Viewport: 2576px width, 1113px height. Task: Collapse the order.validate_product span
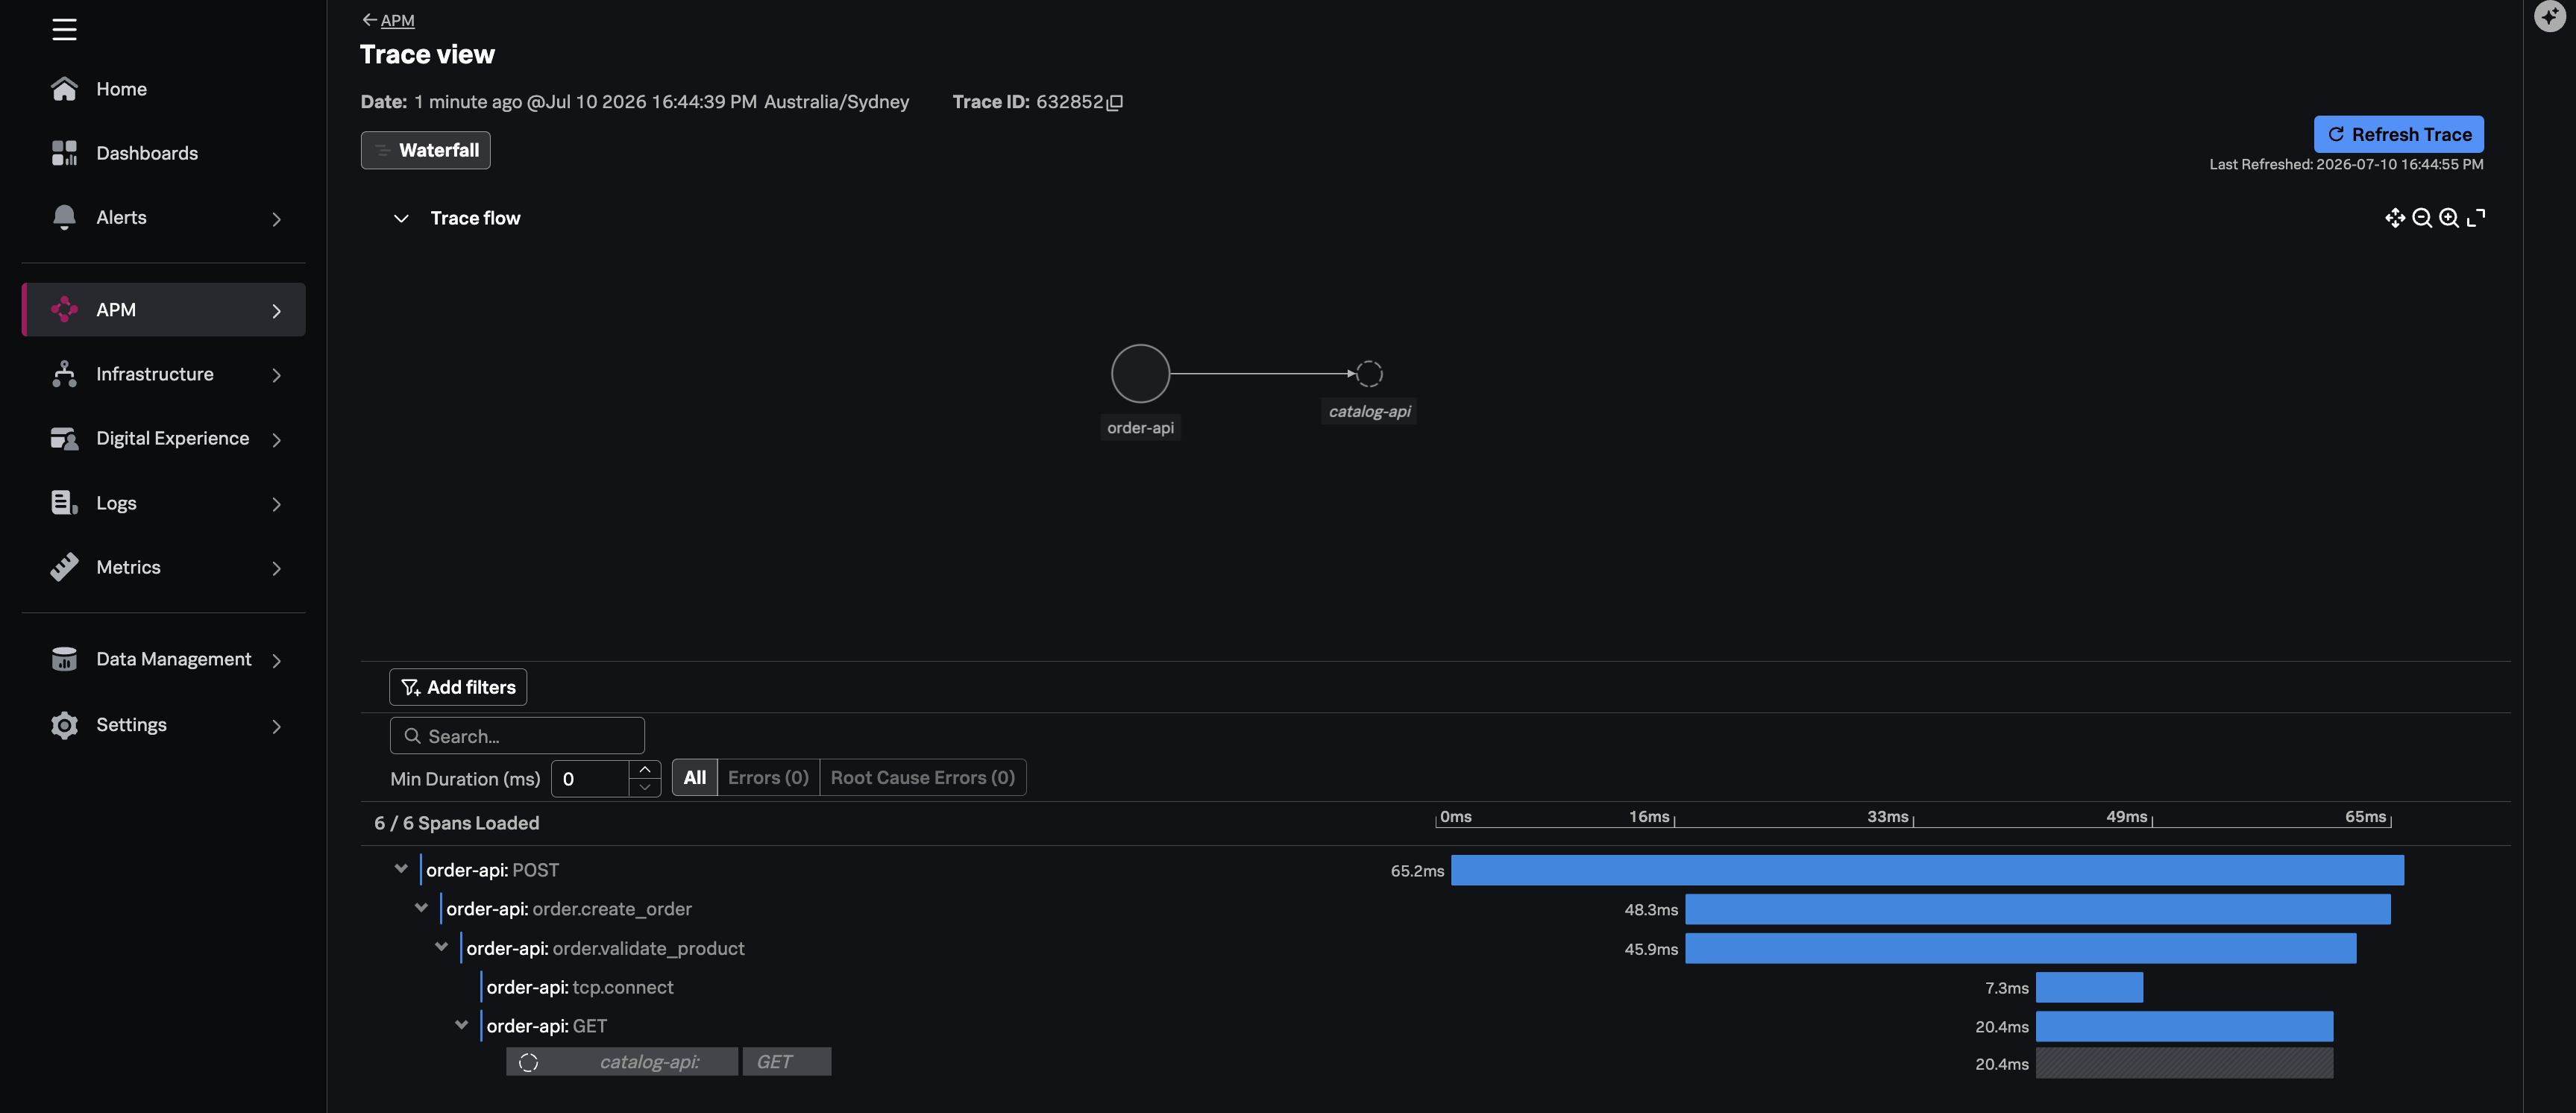441,947
